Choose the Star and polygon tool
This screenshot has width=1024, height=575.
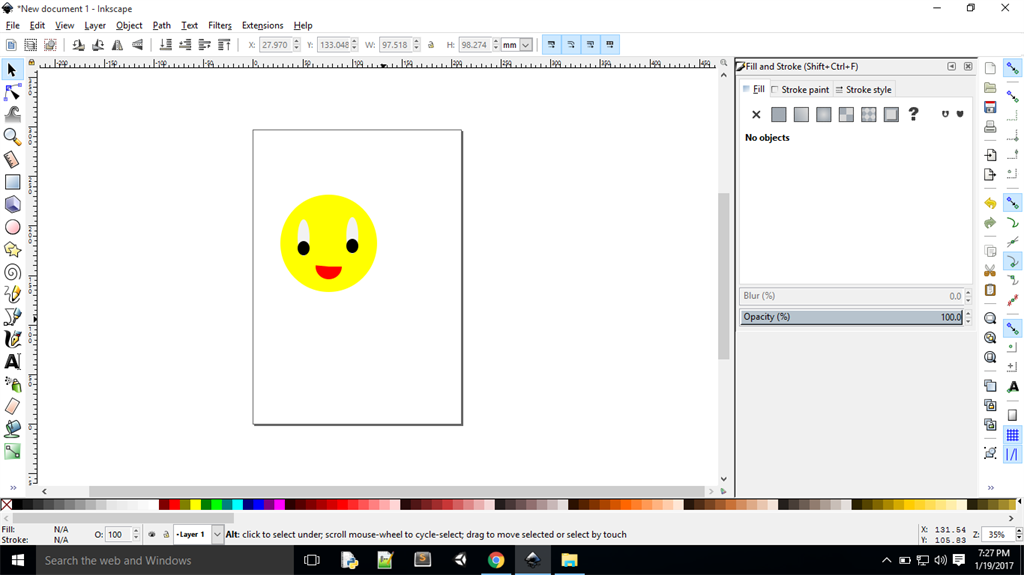click(x=12, y=249)
